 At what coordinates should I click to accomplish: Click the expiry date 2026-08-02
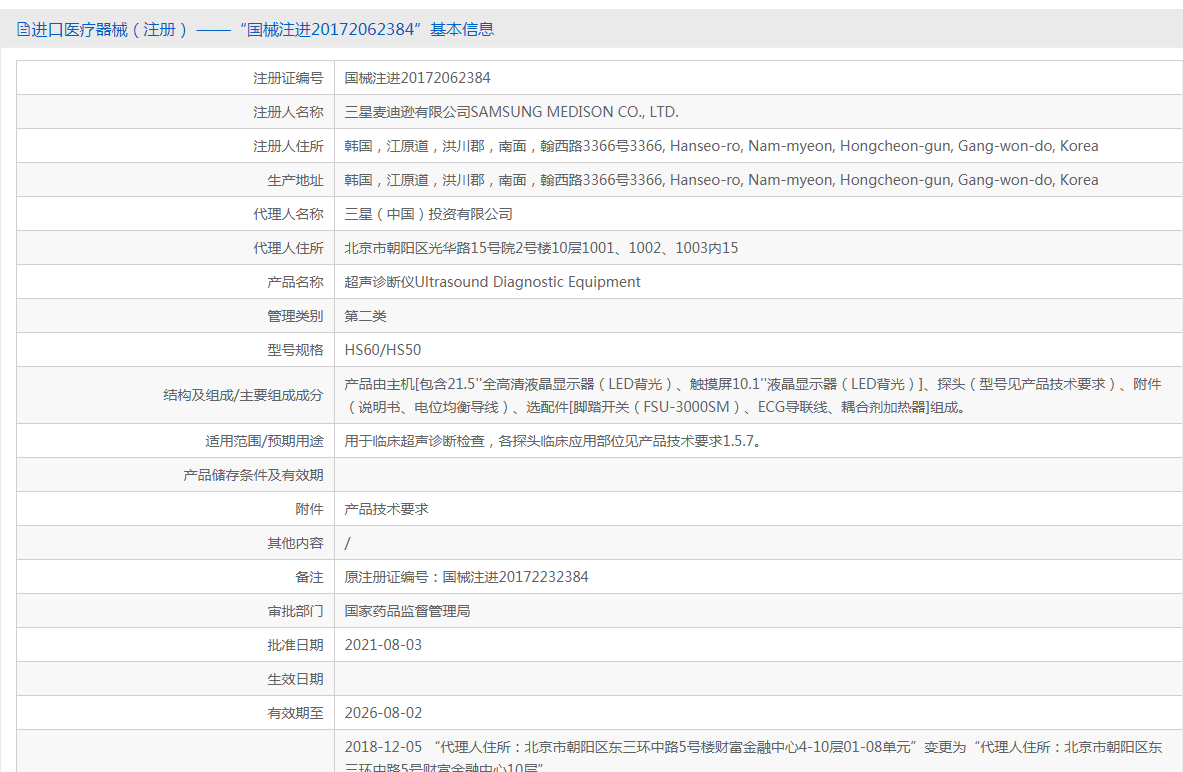pos(383,713)
